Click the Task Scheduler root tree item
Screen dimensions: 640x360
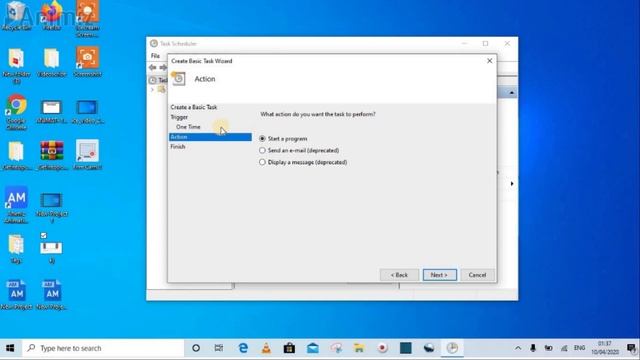[158, 80]
